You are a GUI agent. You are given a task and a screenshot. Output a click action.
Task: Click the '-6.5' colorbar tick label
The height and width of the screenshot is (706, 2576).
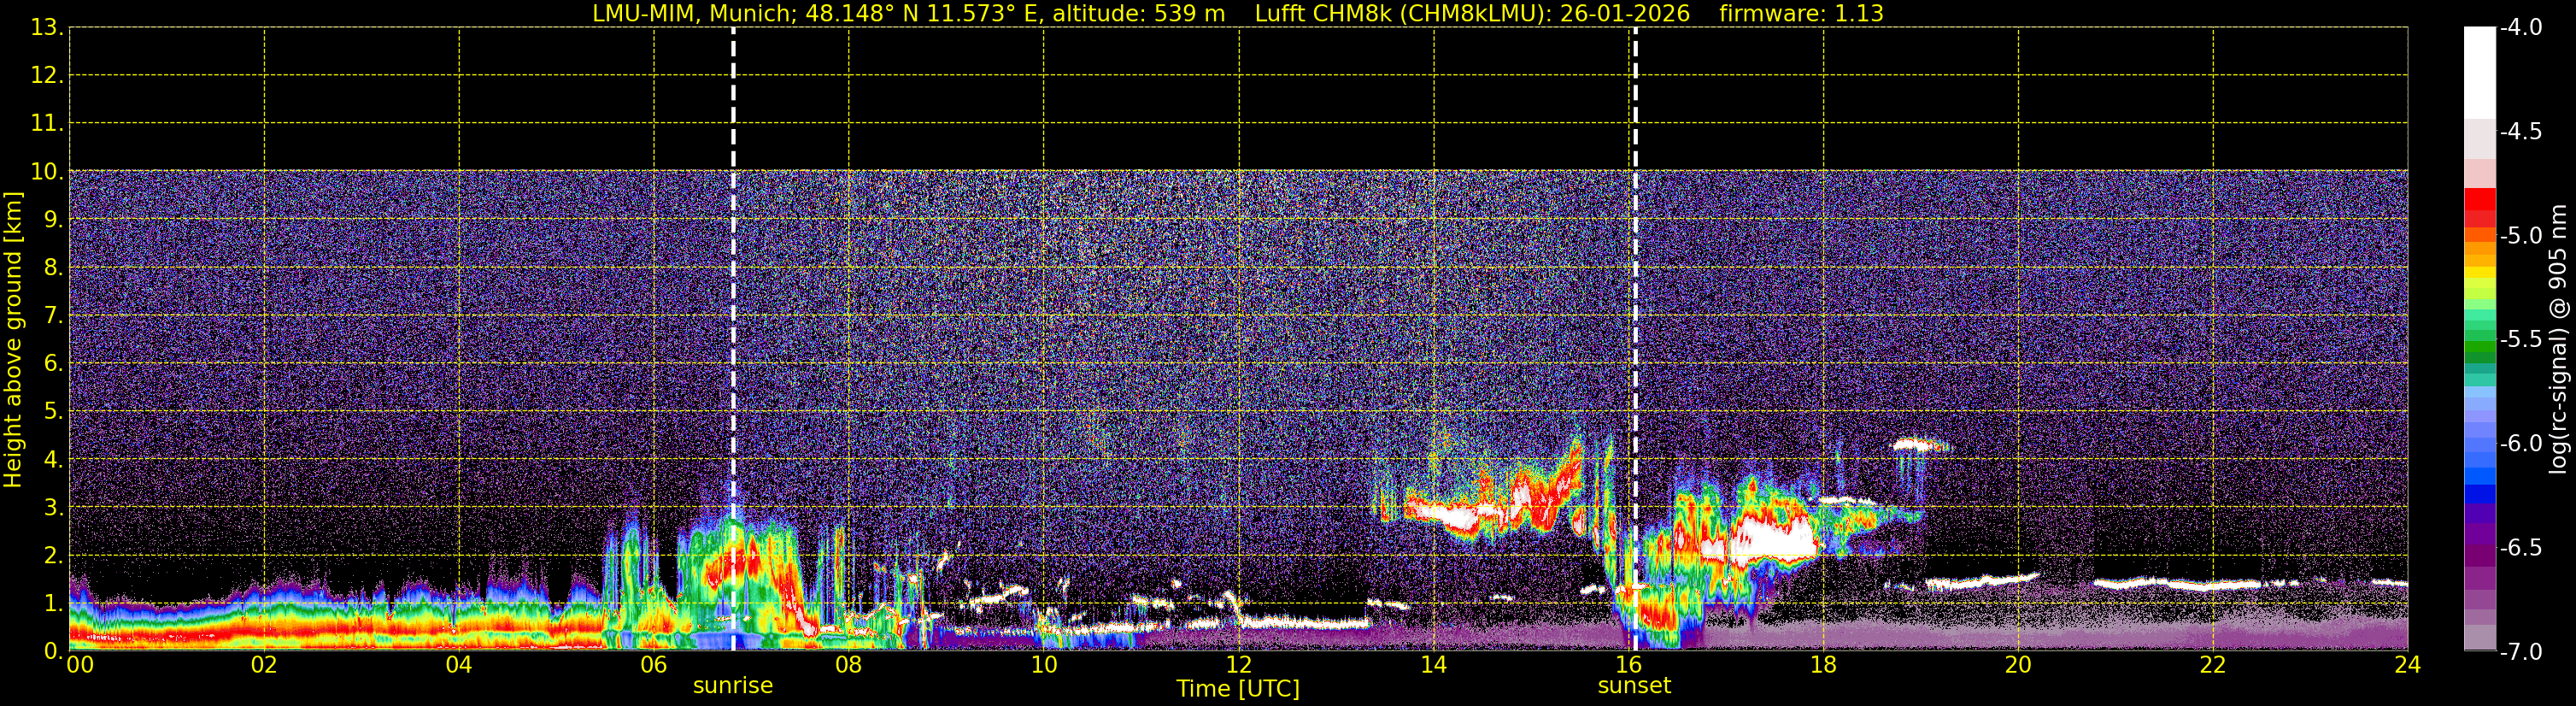(2521, 547)
